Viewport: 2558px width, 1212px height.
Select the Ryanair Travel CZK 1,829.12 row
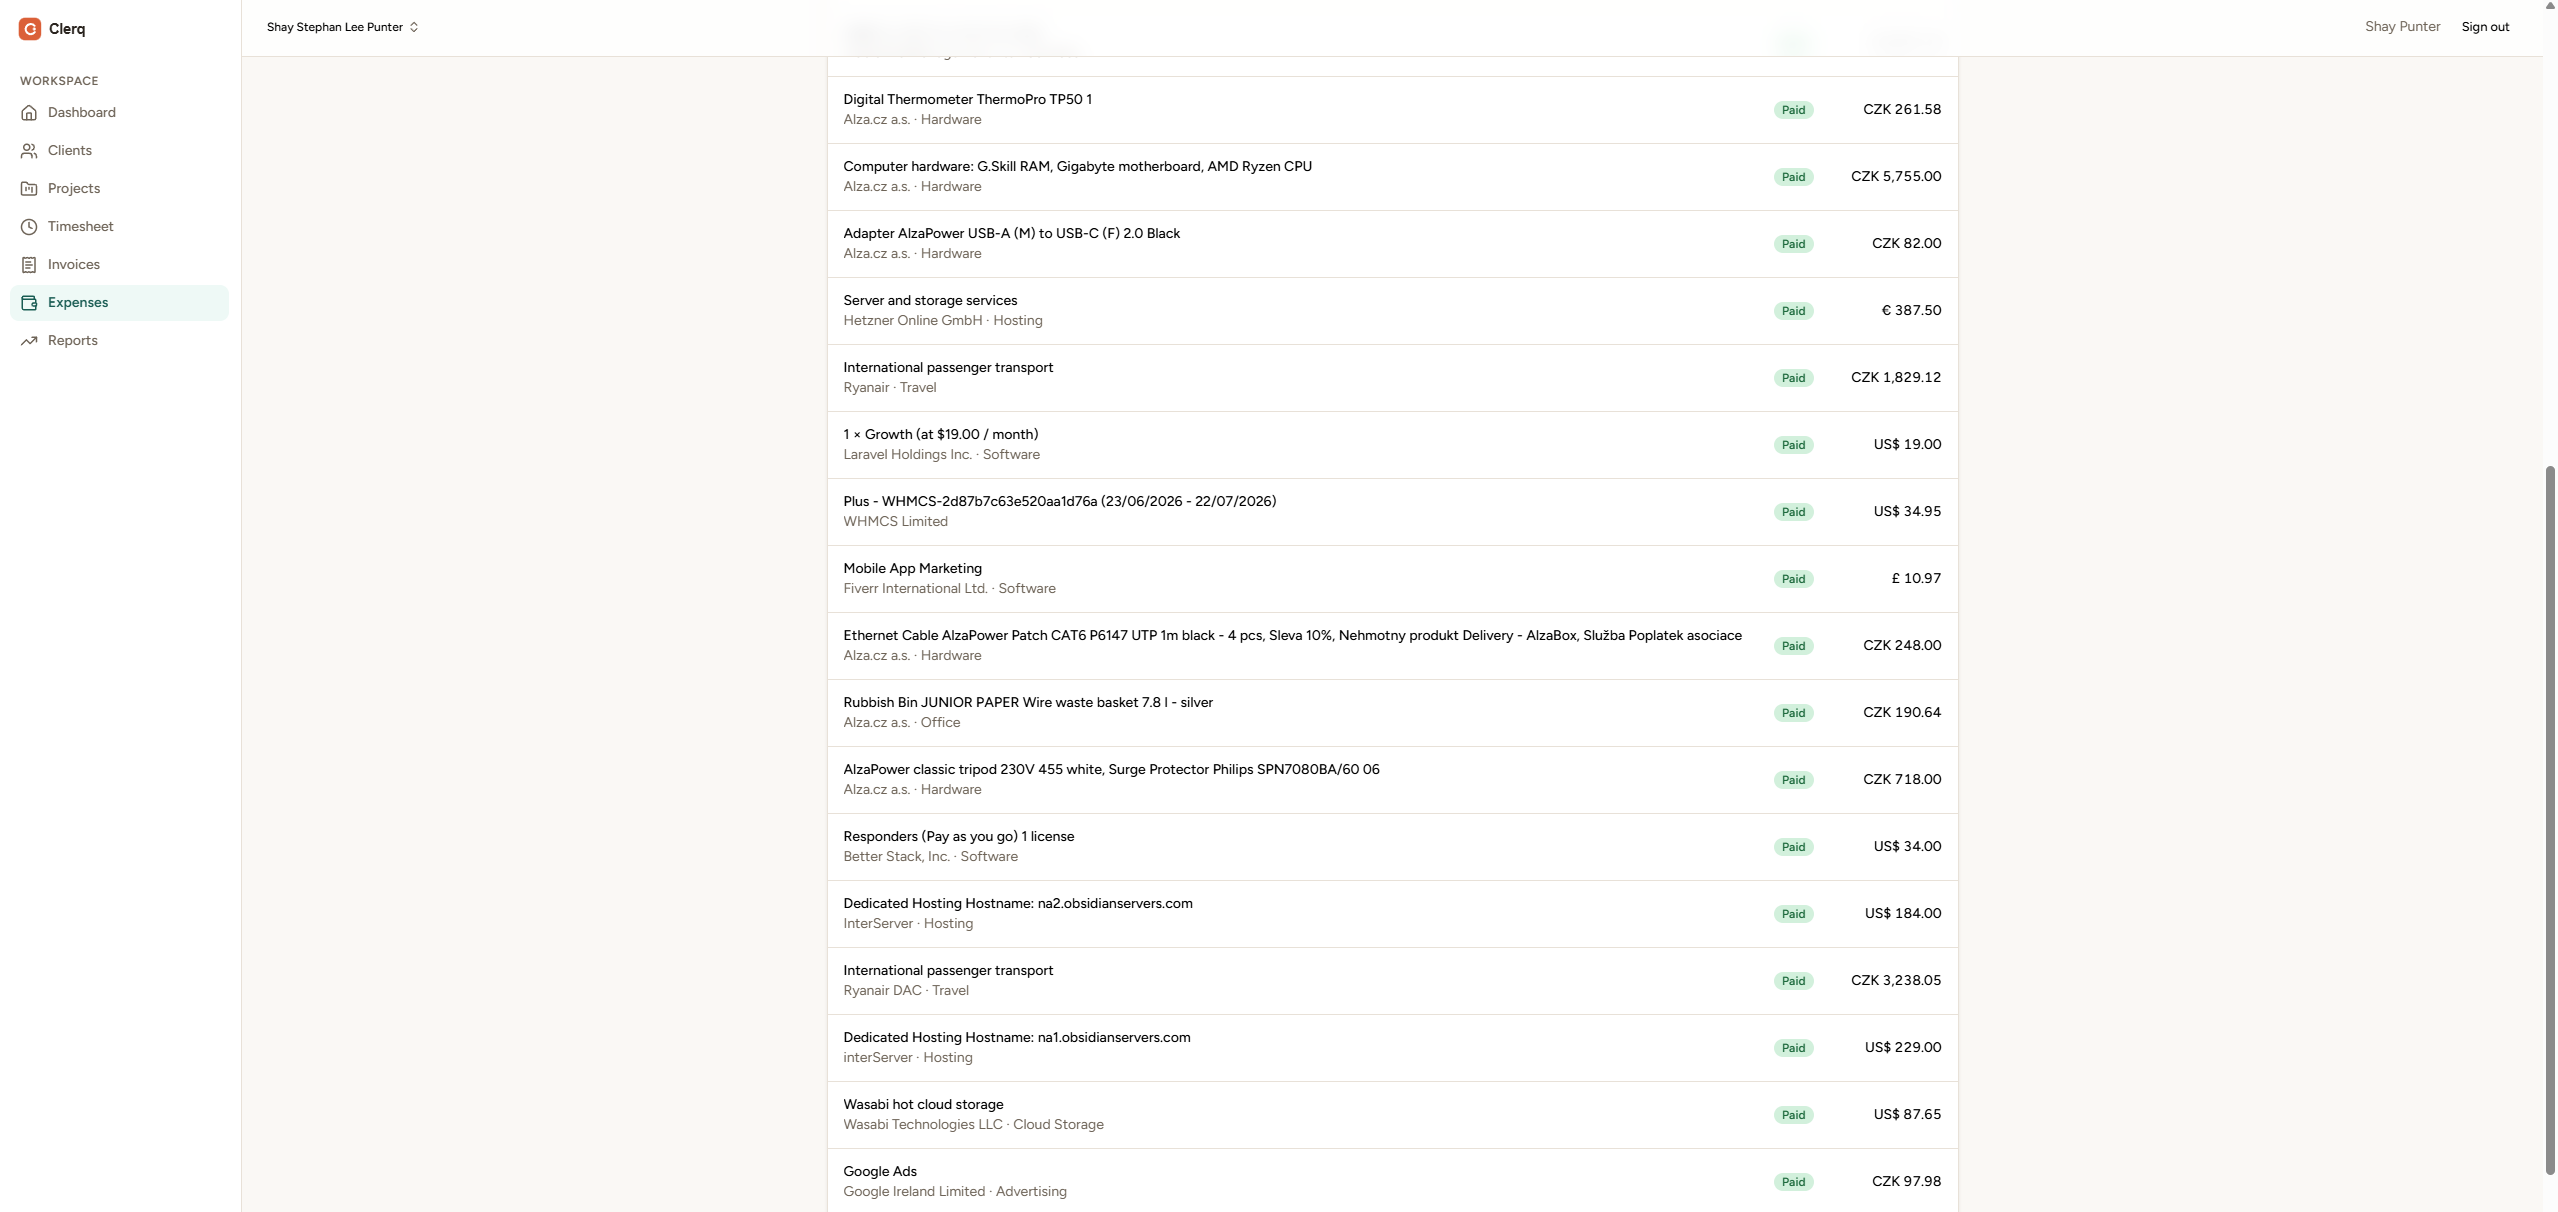(x=1392, y=378)
